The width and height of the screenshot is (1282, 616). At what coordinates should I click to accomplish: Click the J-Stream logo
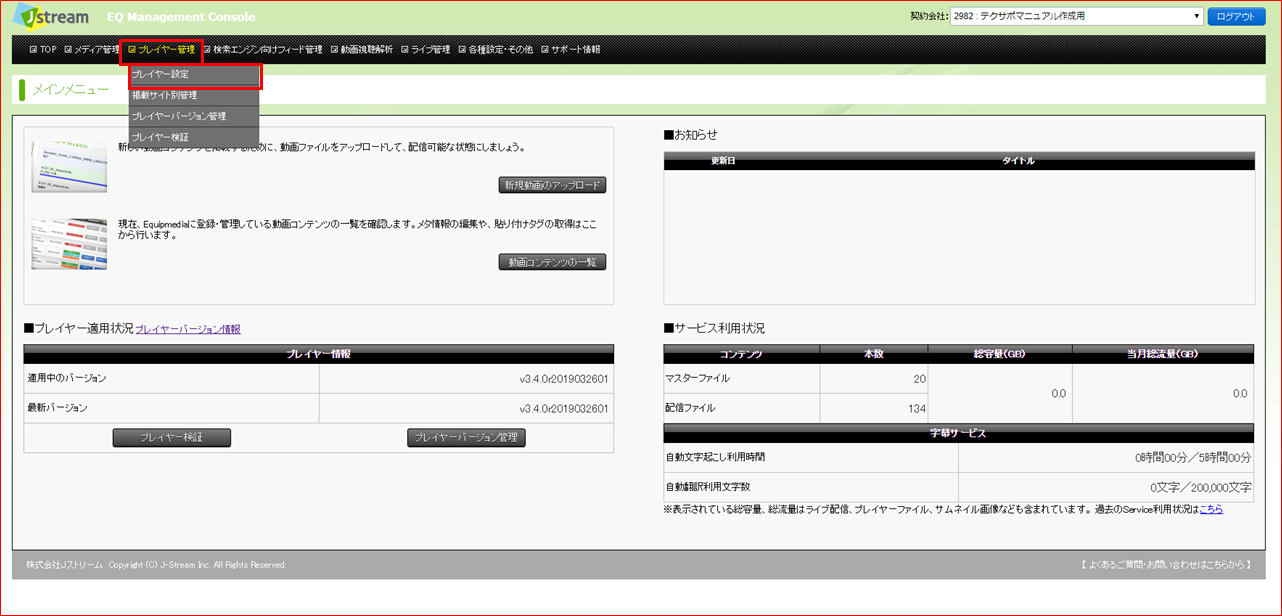(52, 17)
